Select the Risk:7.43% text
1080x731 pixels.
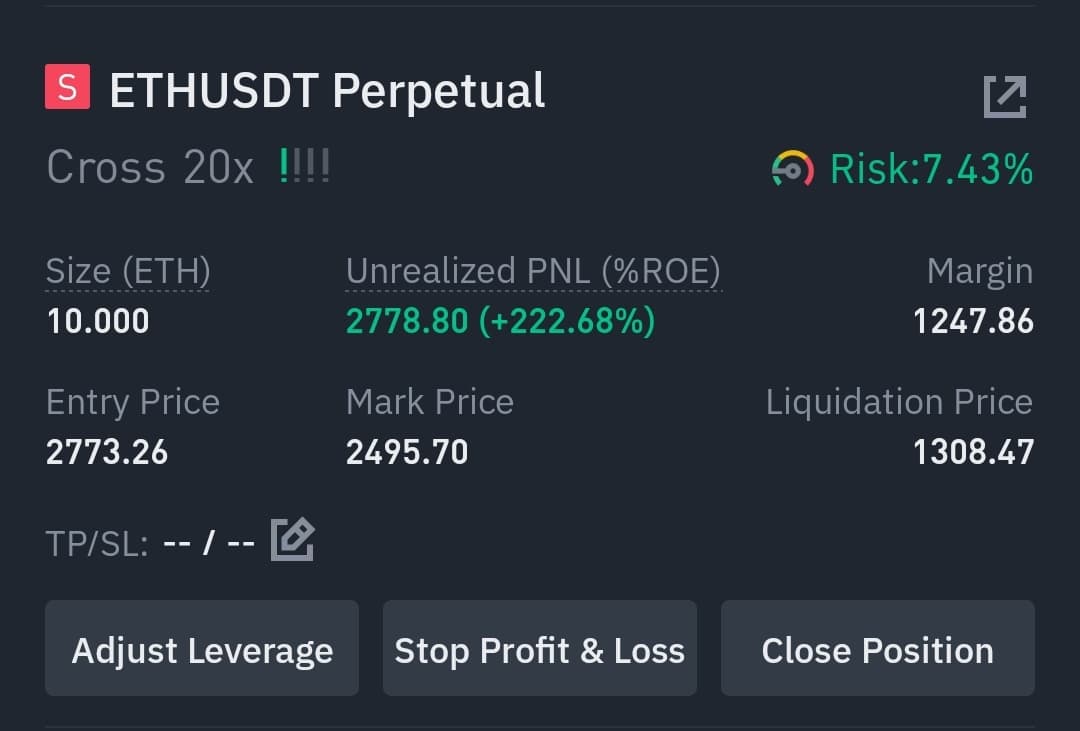pyautogui.click(x=932, y=169)
